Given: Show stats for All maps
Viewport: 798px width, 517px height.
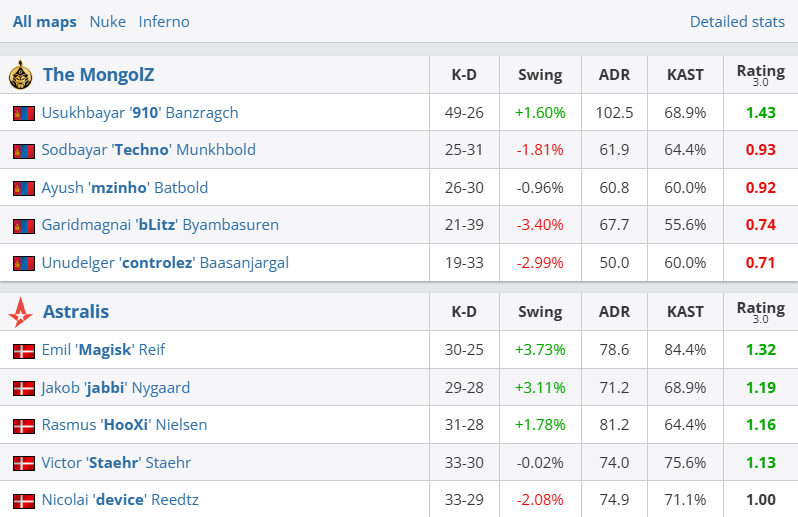Looking at the screenshot, I should (x=44, y=21).
